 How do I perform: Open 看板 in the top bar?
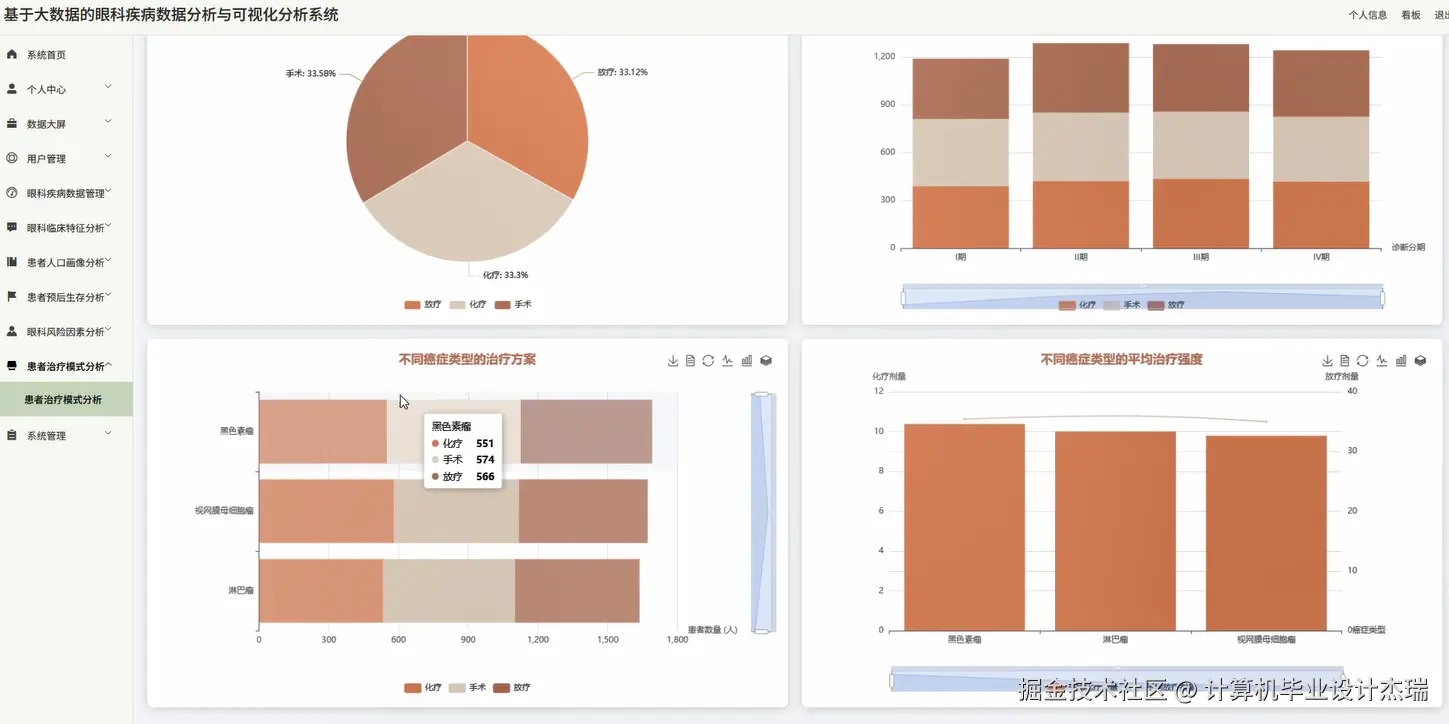pos(1411,15)
